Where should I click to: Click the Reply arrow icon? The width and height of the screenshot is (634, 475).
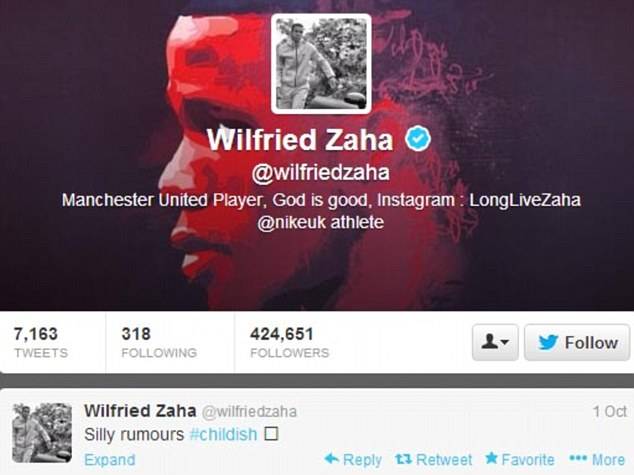coord(332,458)
